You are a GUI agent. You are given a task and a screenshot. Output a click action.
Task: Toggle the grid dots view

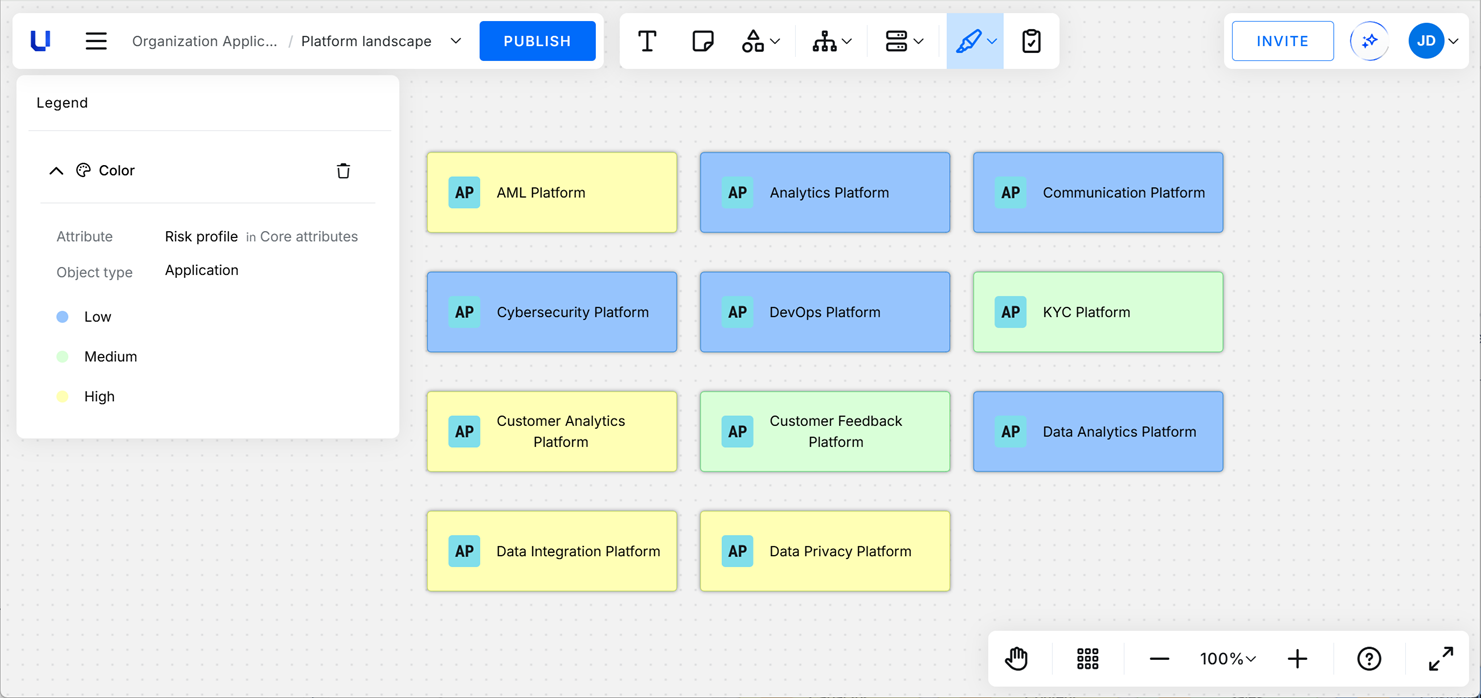point(1088,659)
